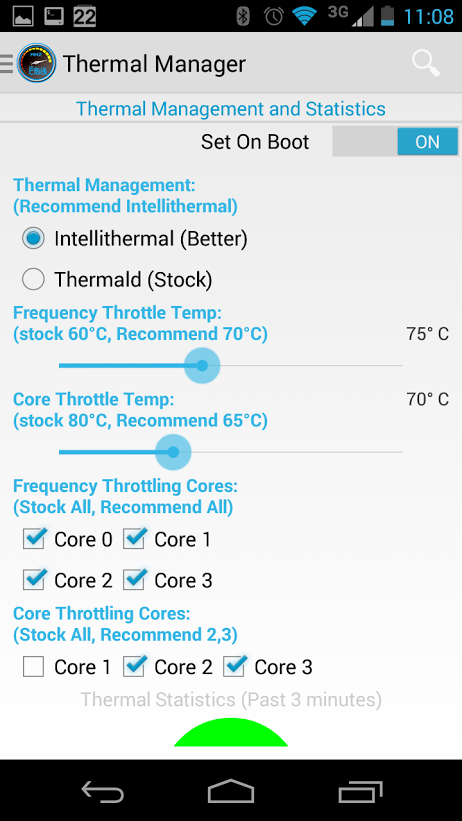This screenshot has height=821, width=462.
Task: Click the Core Throttle Temp slider handle
Action: click(x=173, y=452)
